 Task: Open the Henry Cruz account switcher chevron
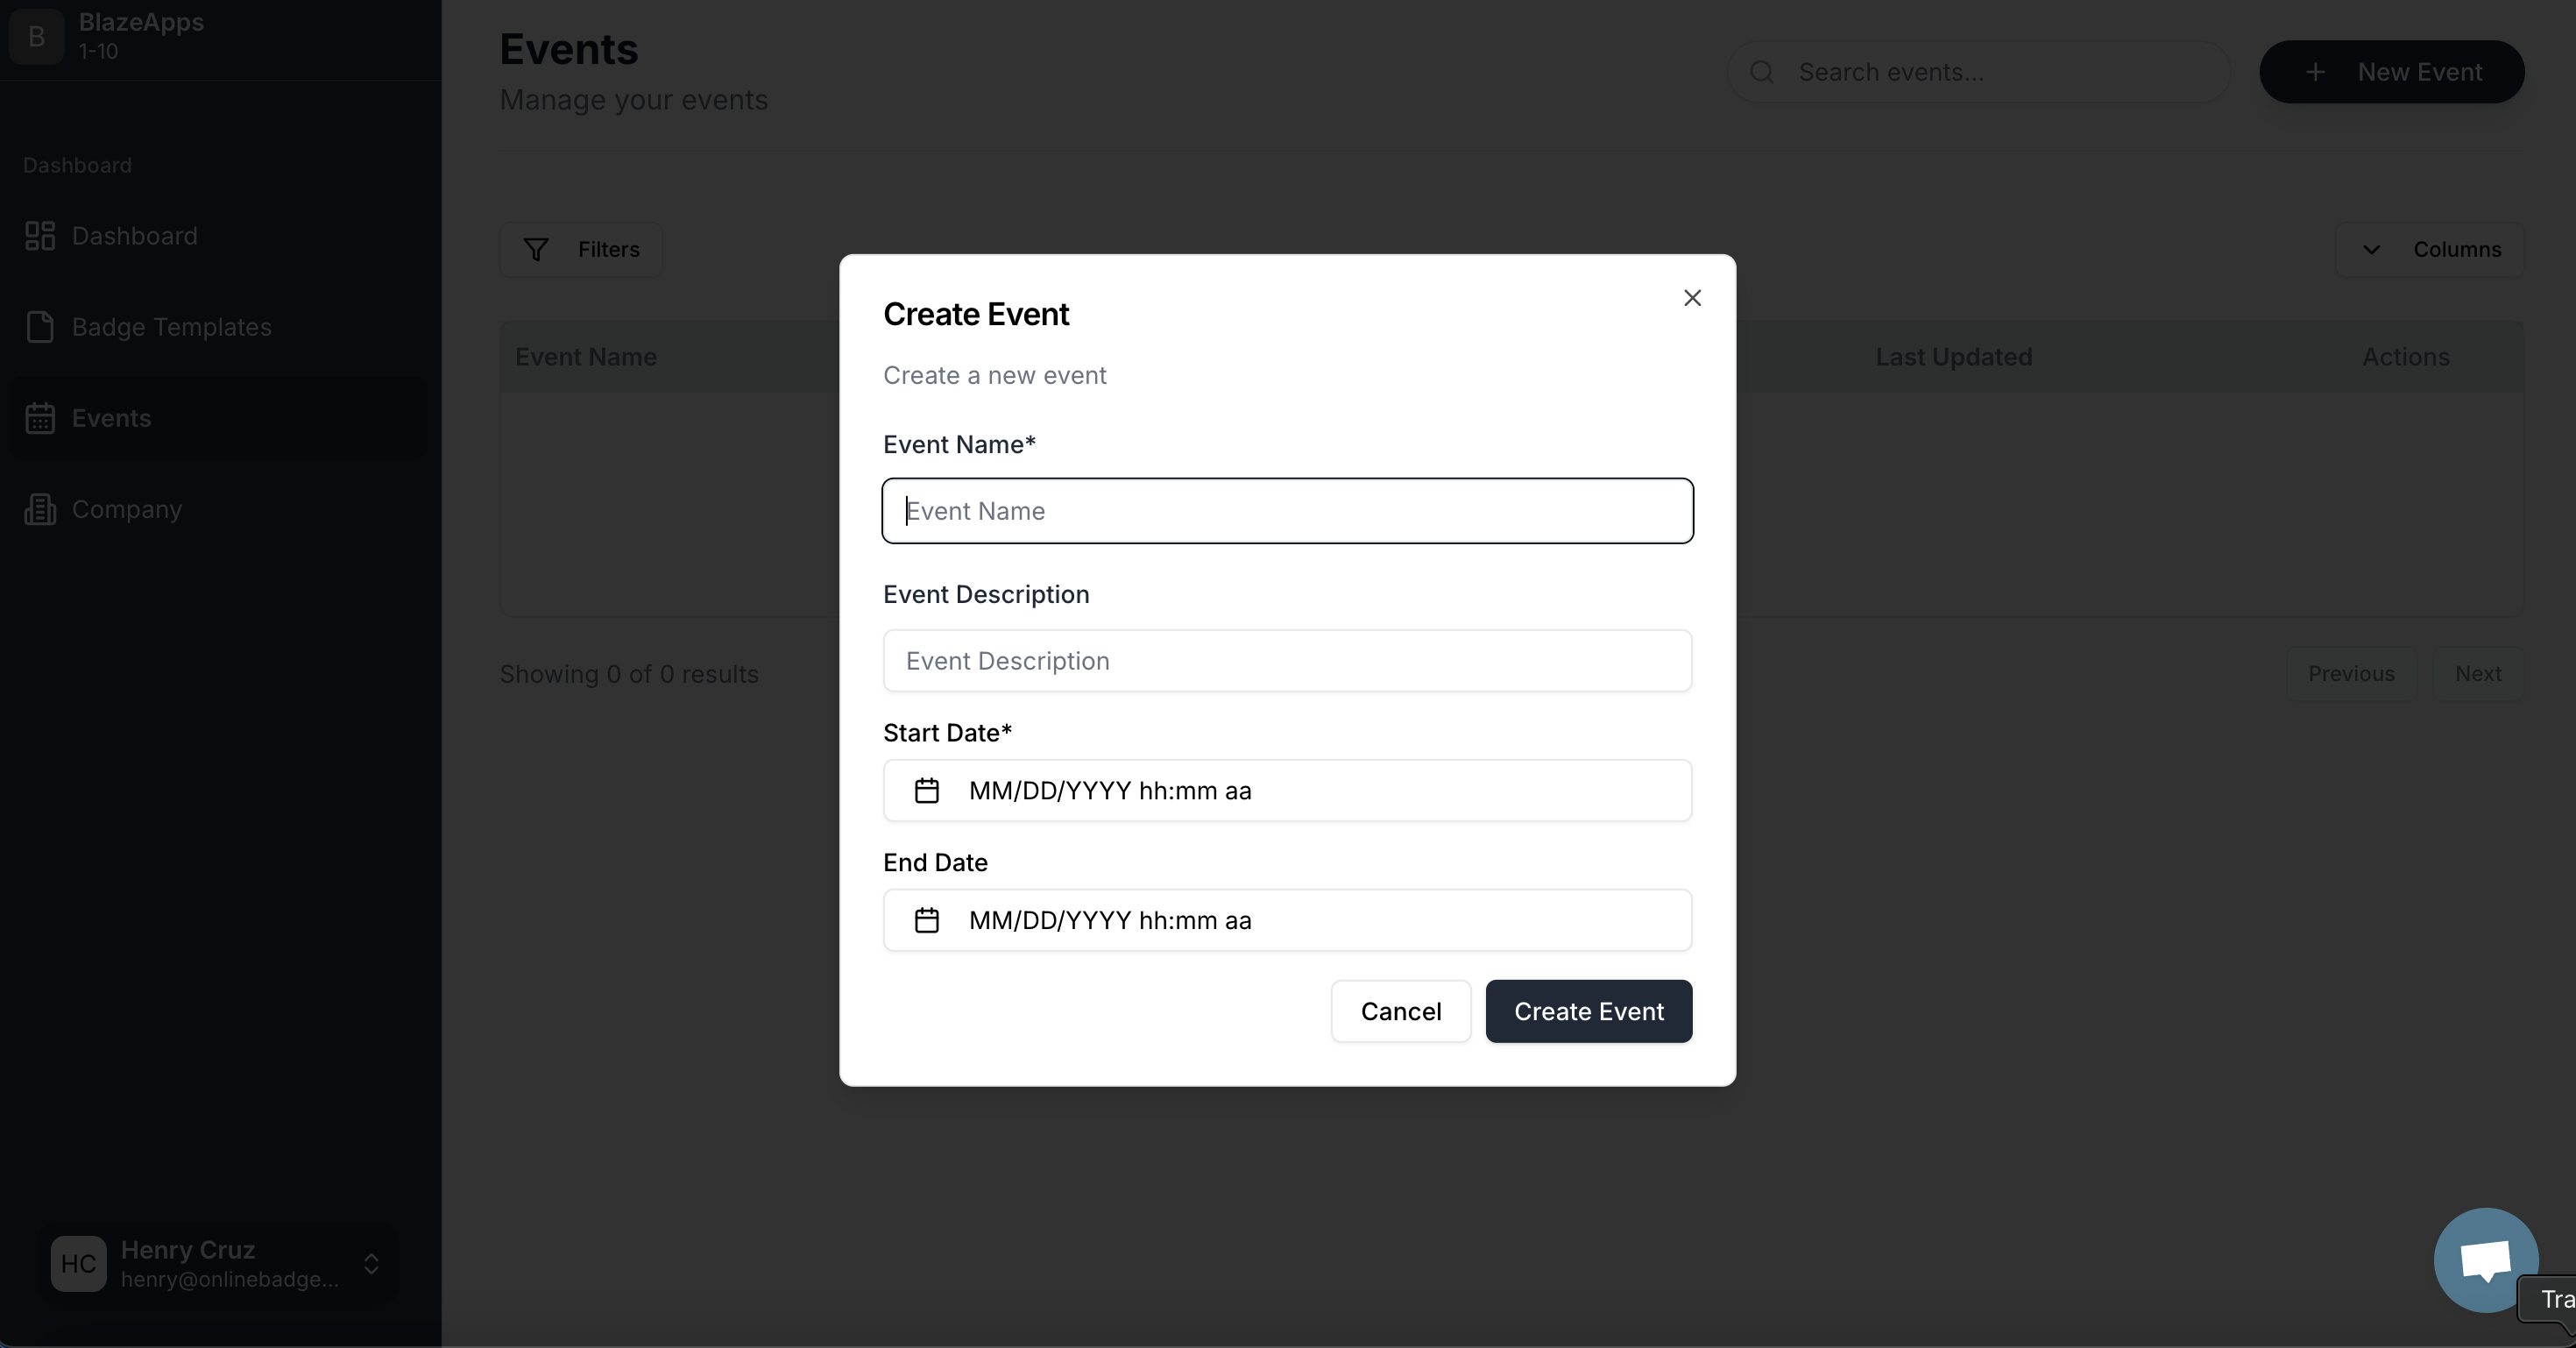click(371, 1264)
